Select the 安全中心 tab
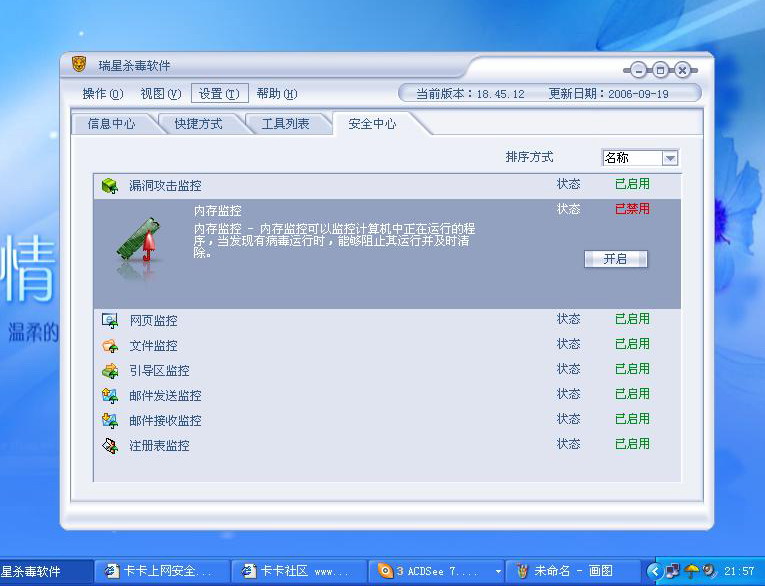 (x=372, y=124)
